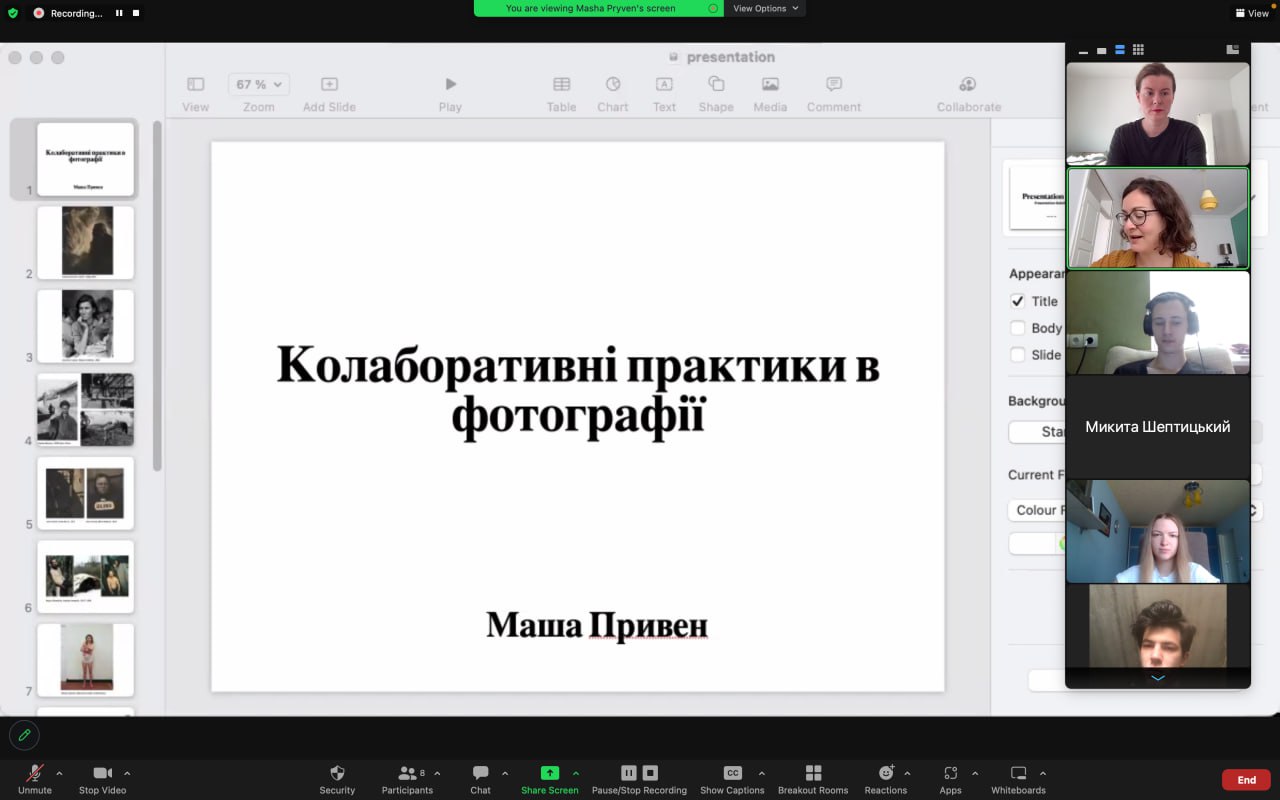
Task: Stop Video camera toggle
Action: [x=102, y=773]
